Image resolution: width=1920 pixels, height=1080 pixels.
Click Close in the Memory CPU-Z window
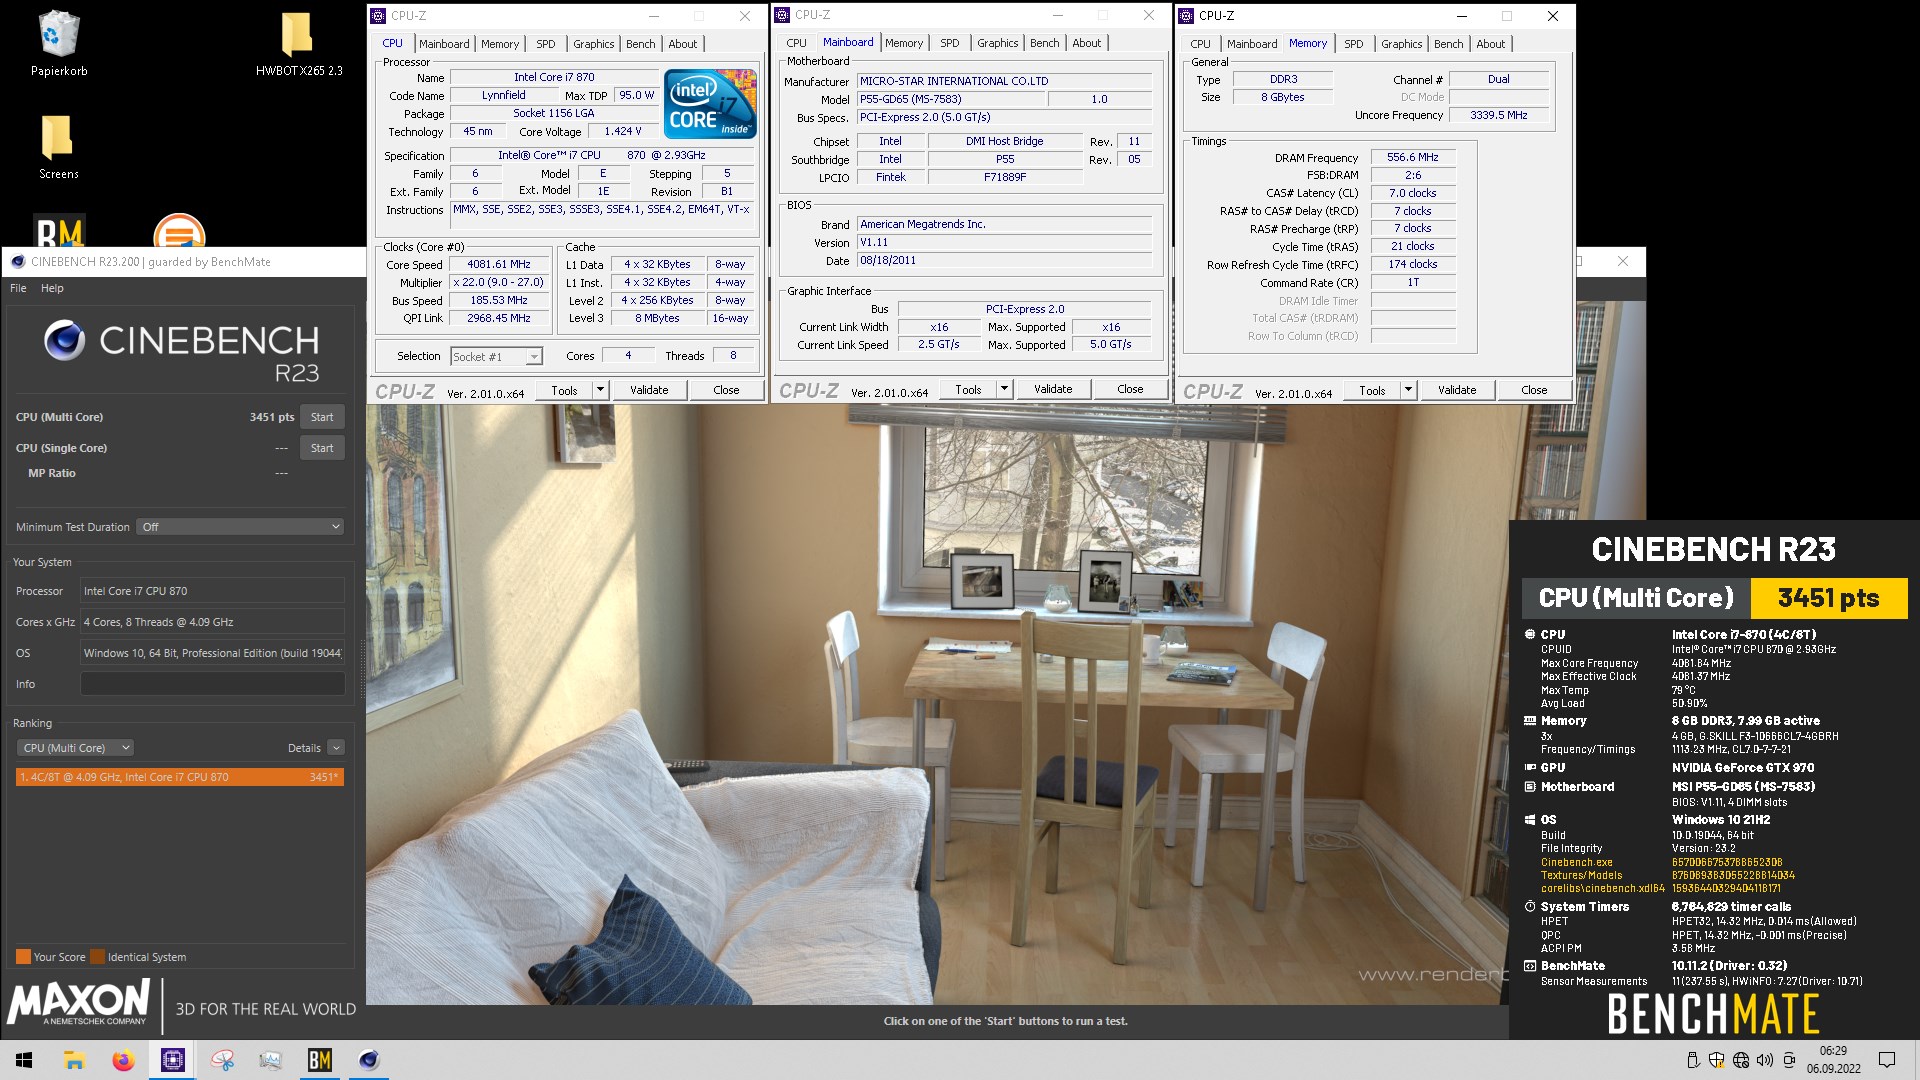[x=1534, y=390]
